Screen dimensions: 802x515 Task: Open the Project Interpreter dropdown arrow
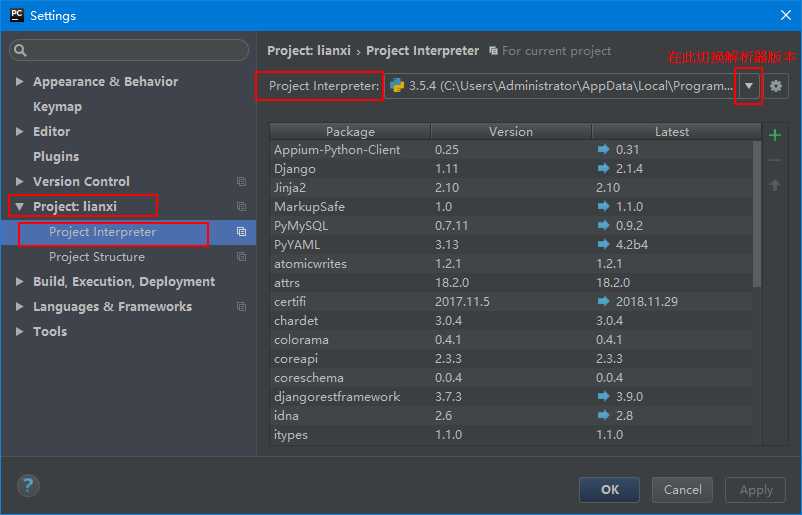coord(748,86)
